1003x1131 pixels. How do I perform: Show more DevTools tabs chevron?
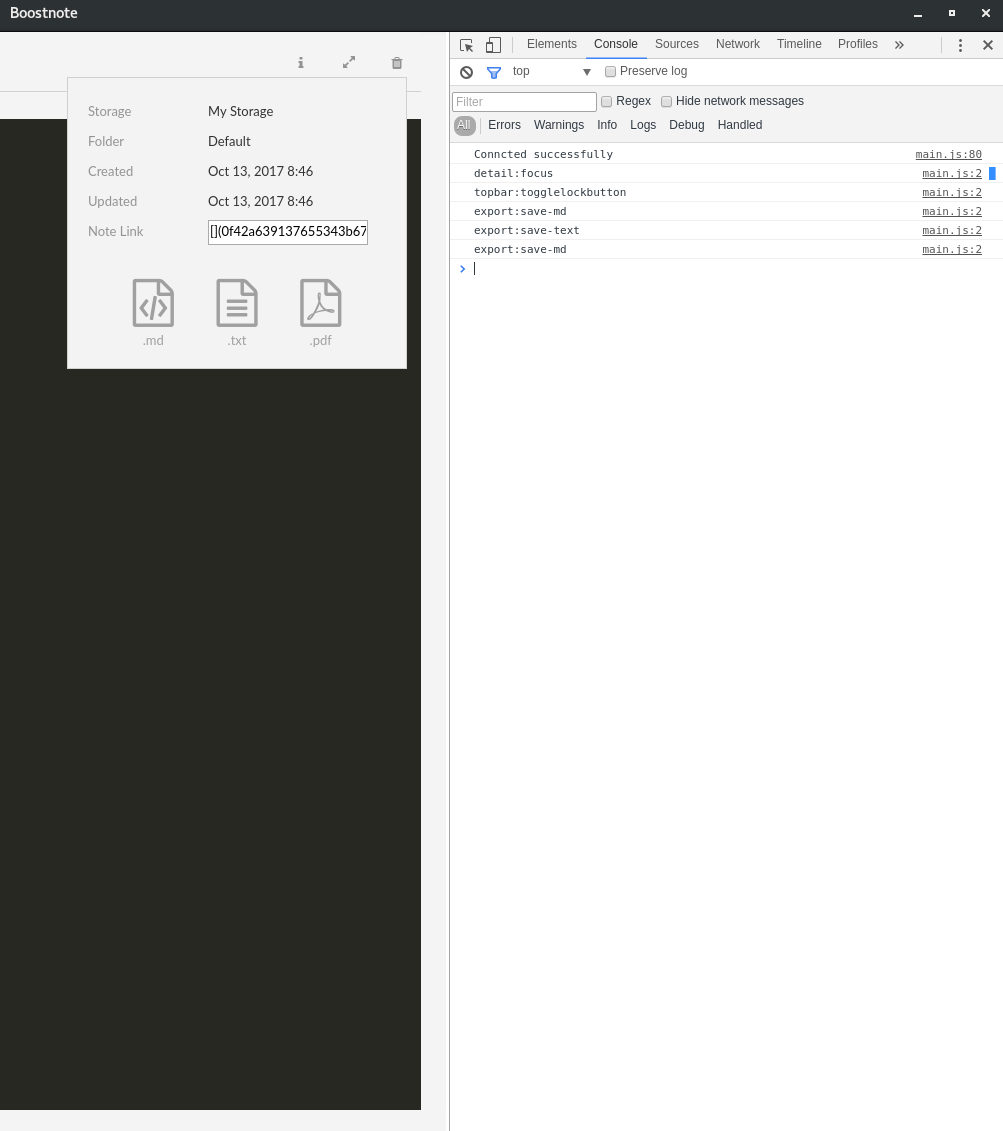[899, 45]
